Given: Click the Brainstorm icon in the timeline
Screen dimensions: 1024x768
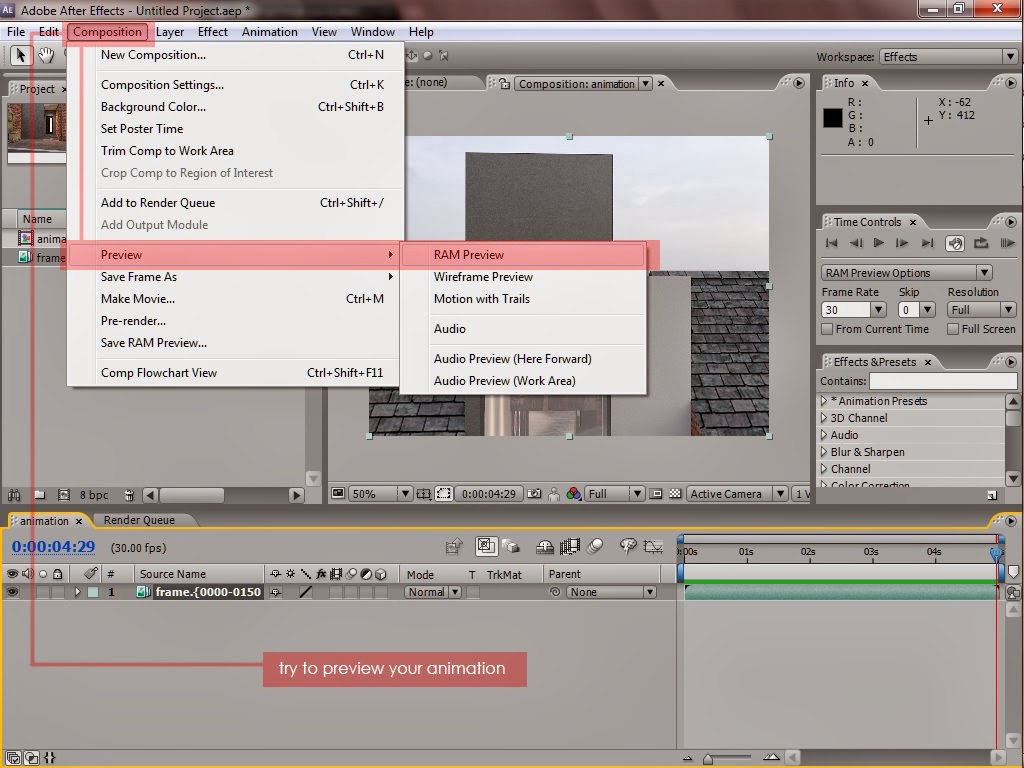Looking at the screenshot, I should click(628, 545).
